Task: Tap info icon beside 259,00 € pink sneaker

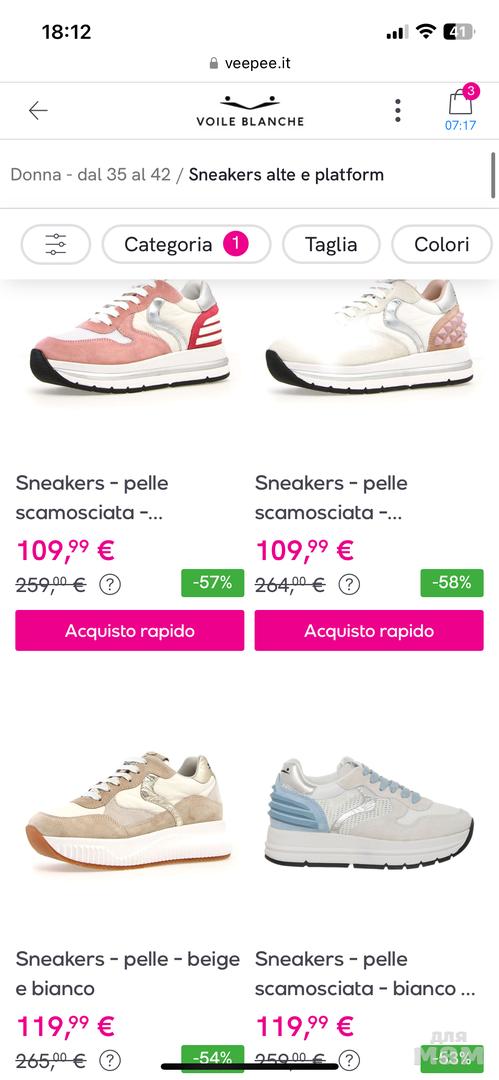Action: (110, 585)
